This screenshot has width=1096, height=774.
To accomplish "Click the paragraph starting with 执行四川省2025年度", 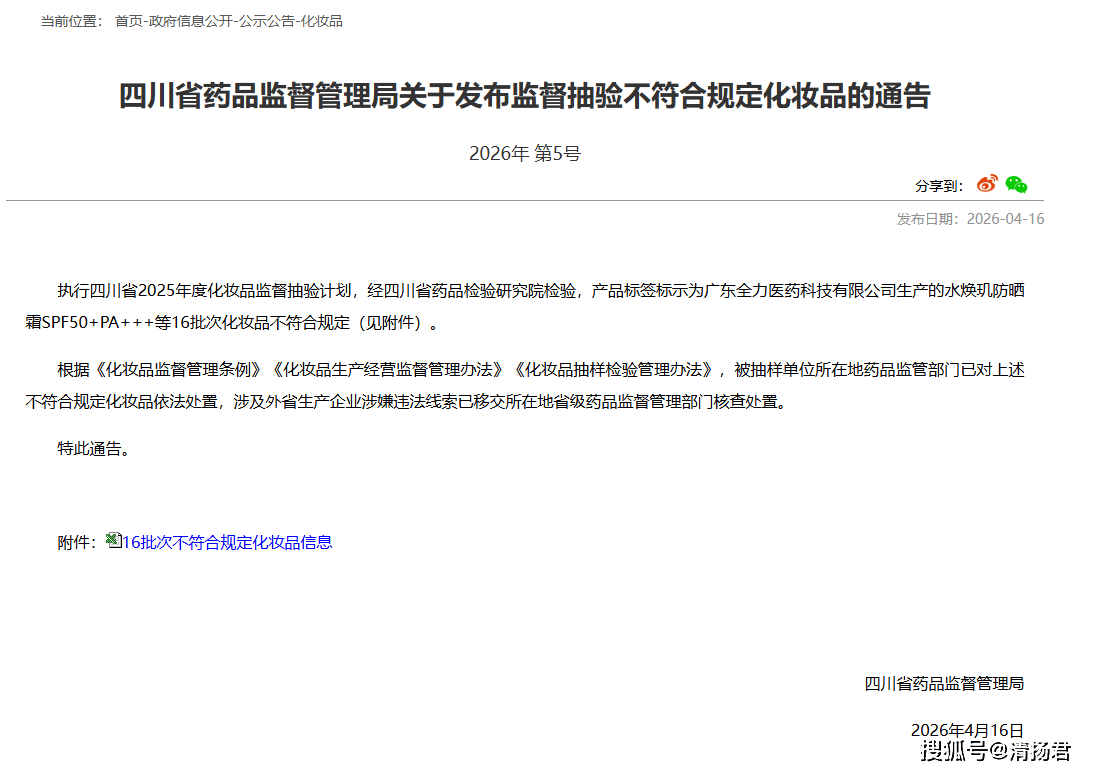I will (x=524, y=306).
